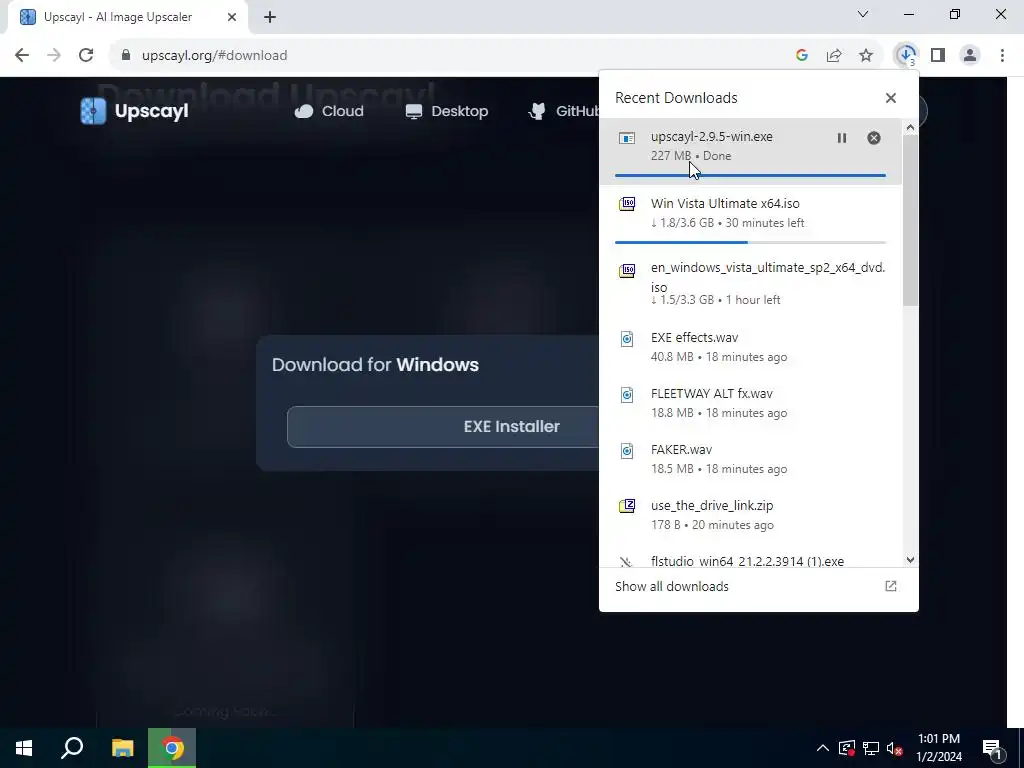Click the share page icon
Viewport: 1024px width, 768px height.
click(834, 56)
